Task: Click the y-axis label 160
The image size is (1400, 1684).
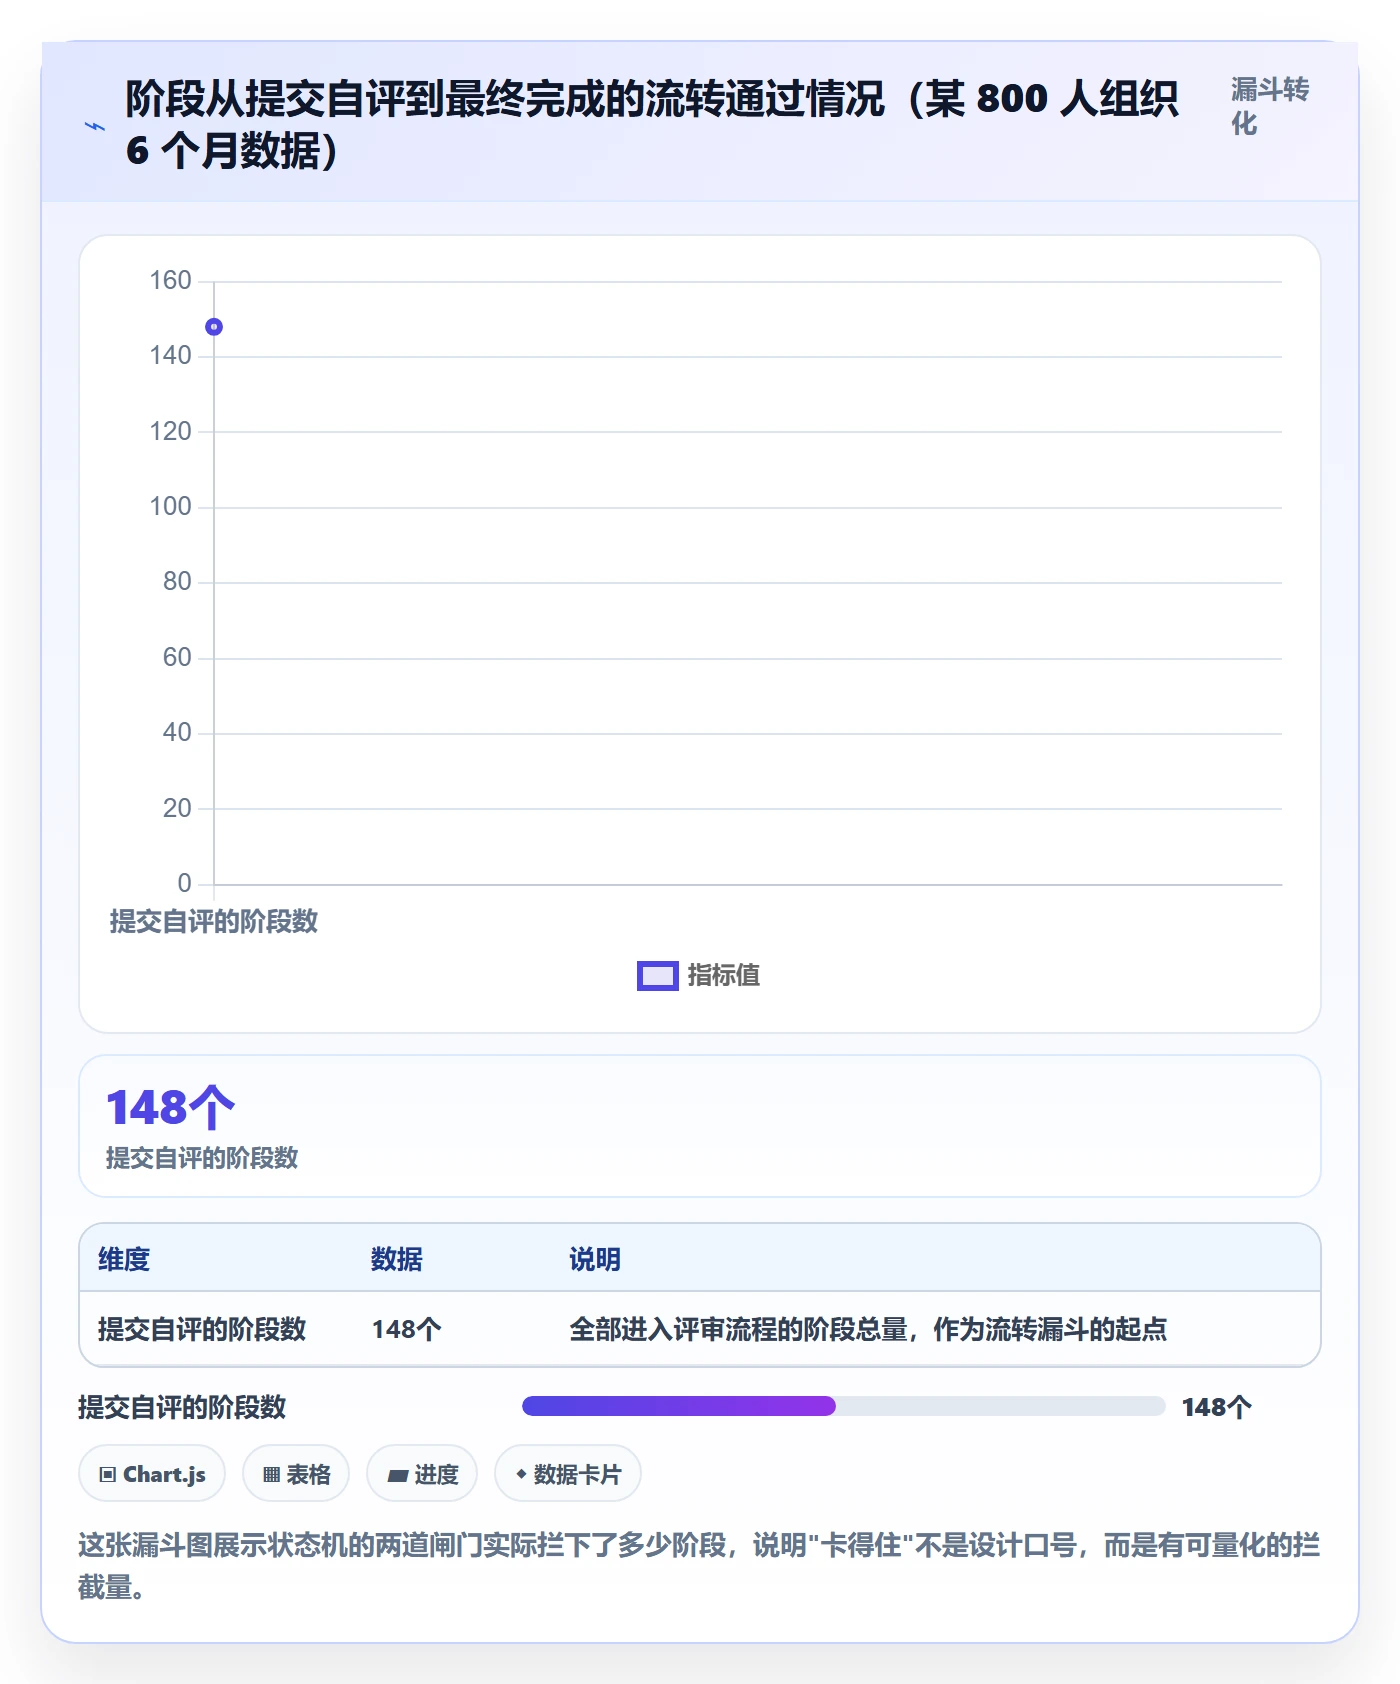Action: pos(170,280)
